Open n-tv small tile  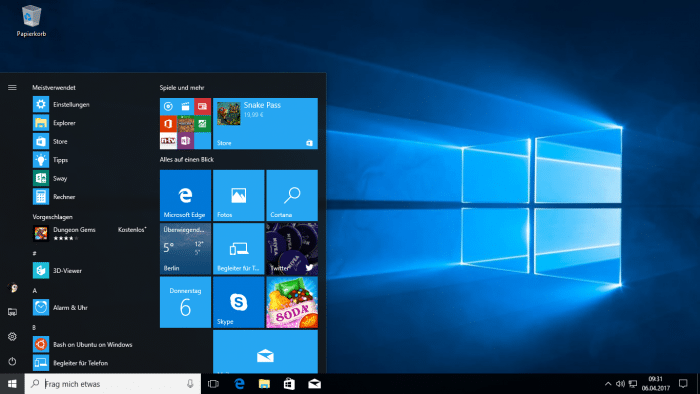168,141
